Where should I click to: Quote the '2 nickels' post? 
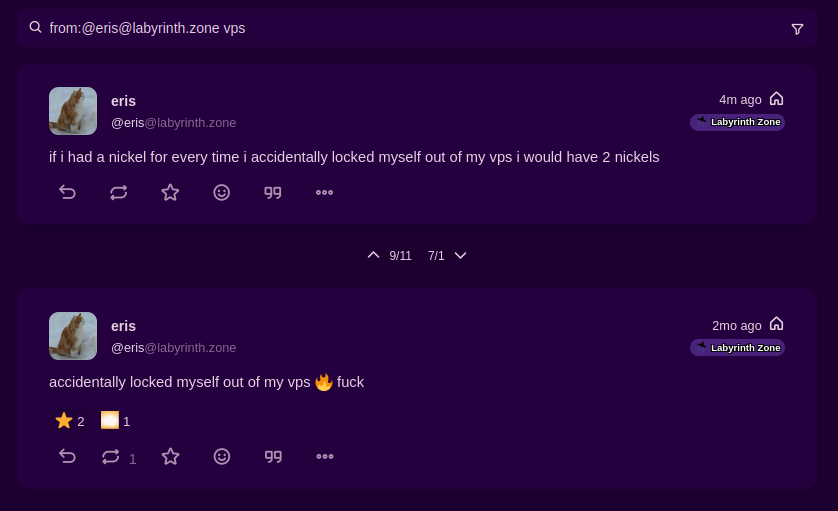click(x=273, y=192)
